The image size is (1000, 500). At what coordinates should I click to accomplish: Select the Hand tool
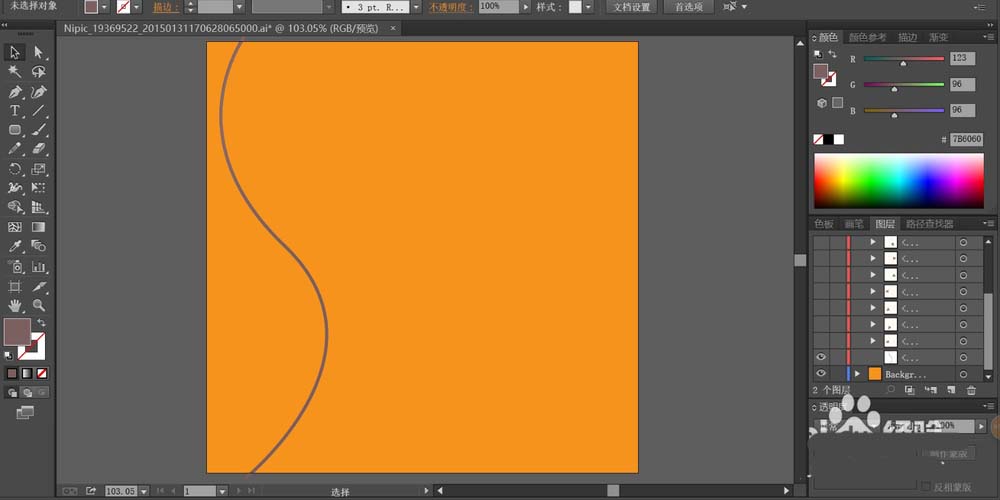(x=15, y=305)
